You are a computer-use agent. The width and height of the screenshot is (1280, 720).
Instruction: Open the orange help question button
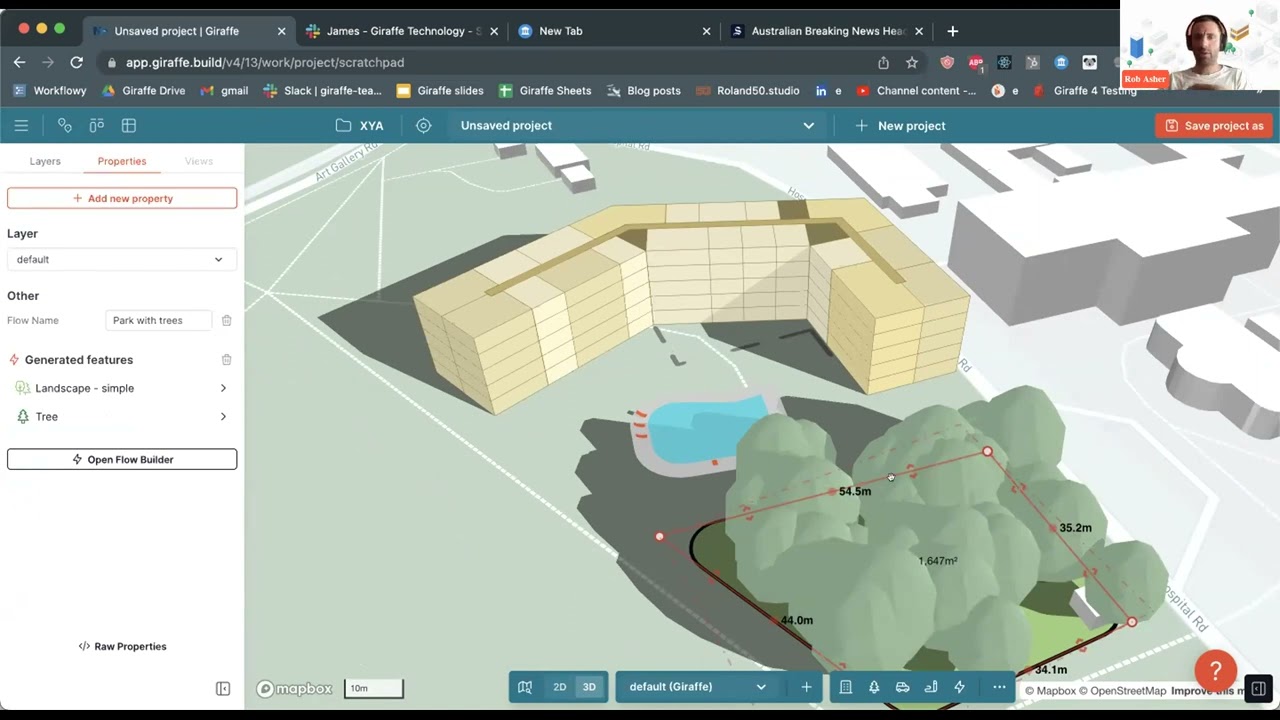pyautogui.click(x=1216, y=671)
